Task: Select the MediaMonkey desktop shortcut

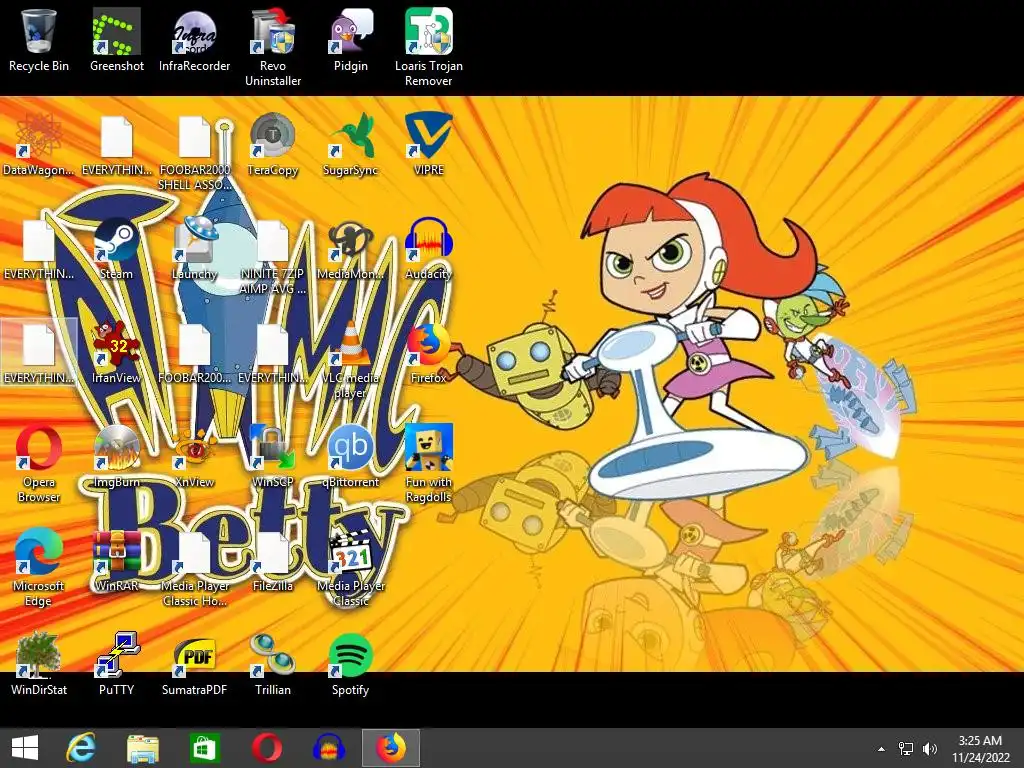Action: 351,248
